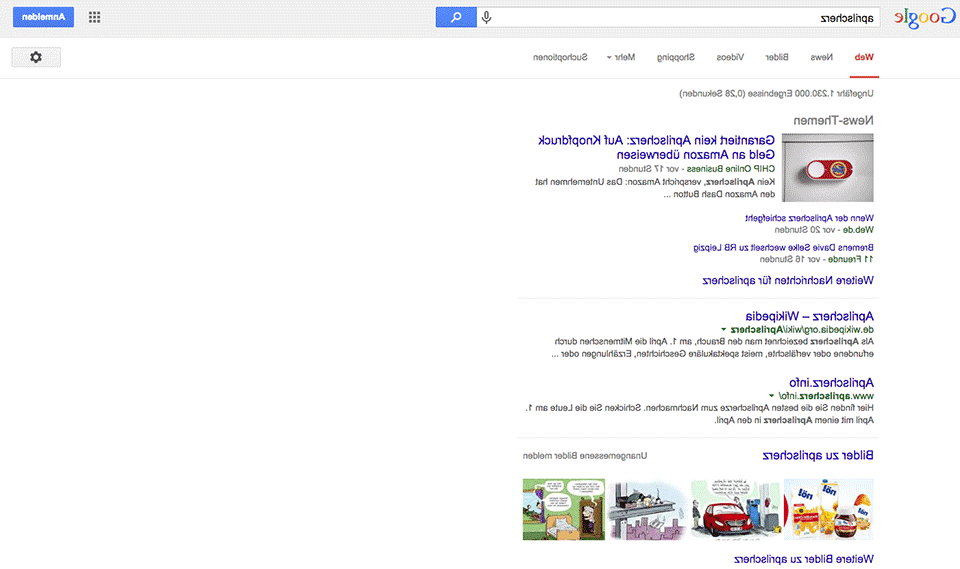
Task: Click the Anmelden sign-in button
Action: (x=43, y=17)
